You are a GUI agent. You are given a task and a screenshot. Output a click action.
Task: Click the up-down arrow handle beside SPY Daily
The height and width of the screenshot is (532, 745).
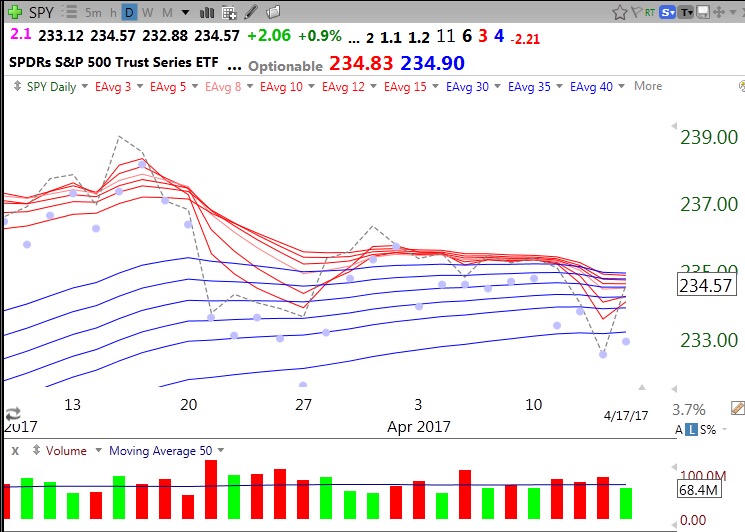17,86
